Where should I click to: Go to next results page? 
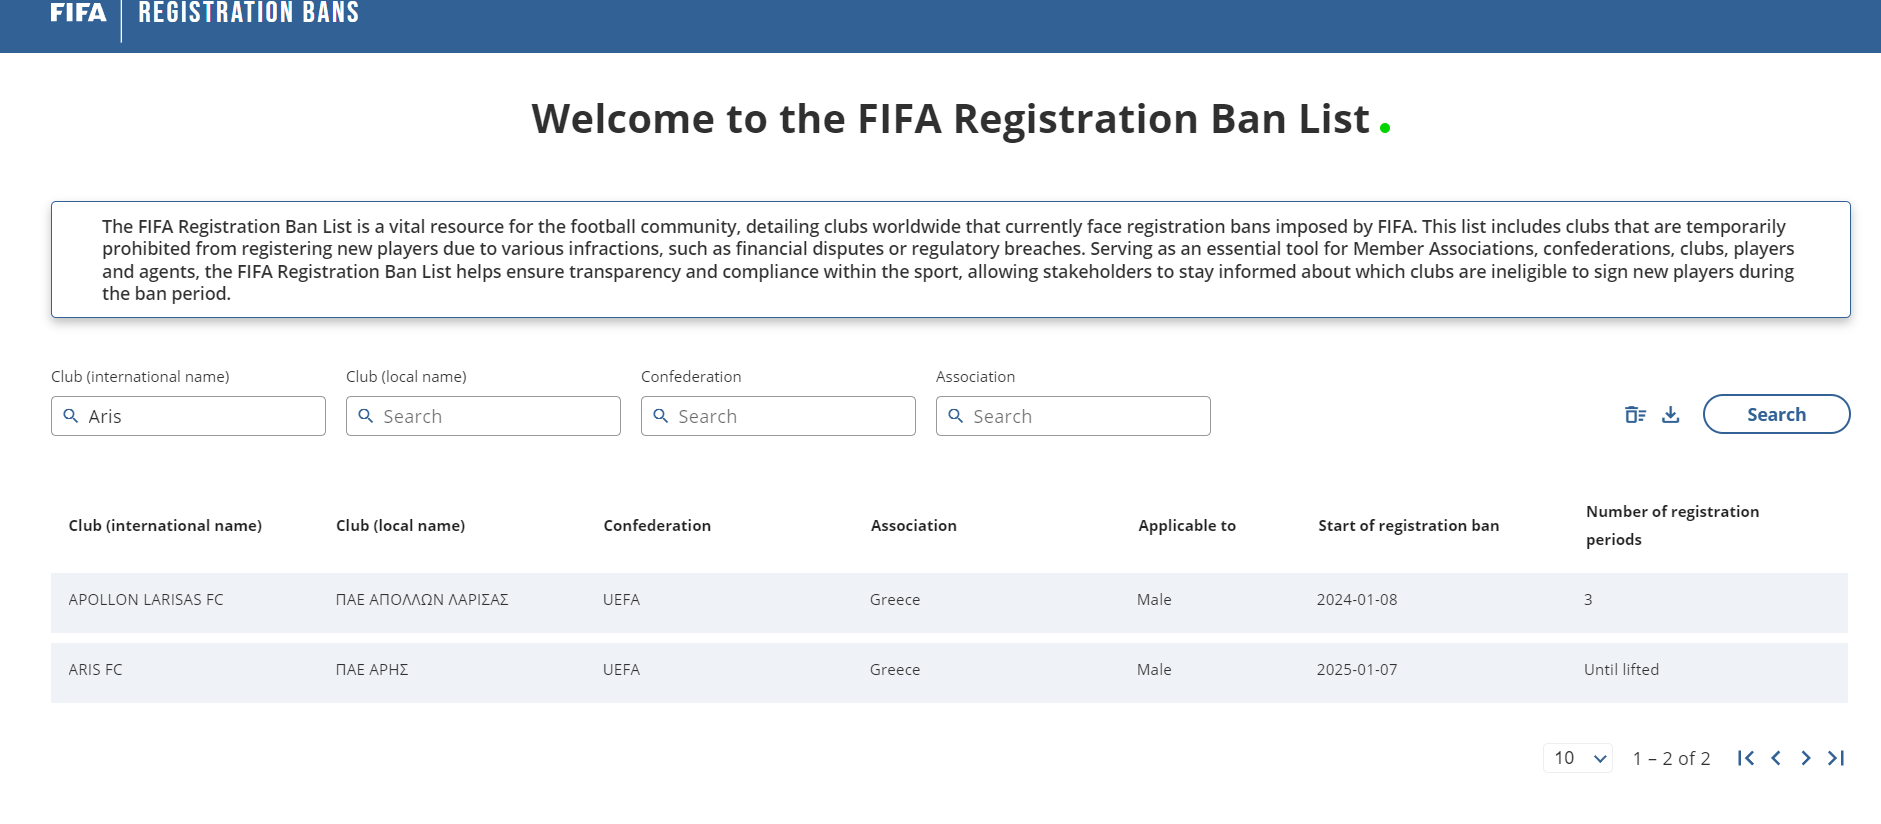1806,758
